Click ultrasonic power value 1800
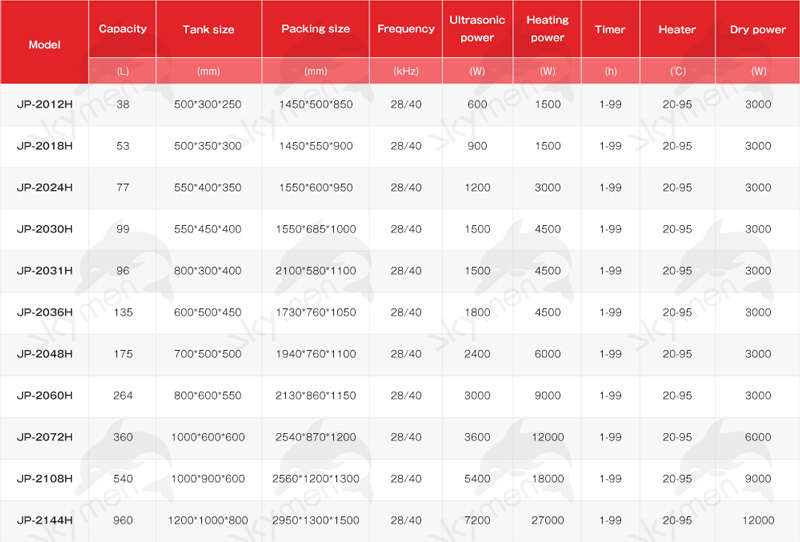The height and width of the screenshot is (542, 800). click(477, 312)
